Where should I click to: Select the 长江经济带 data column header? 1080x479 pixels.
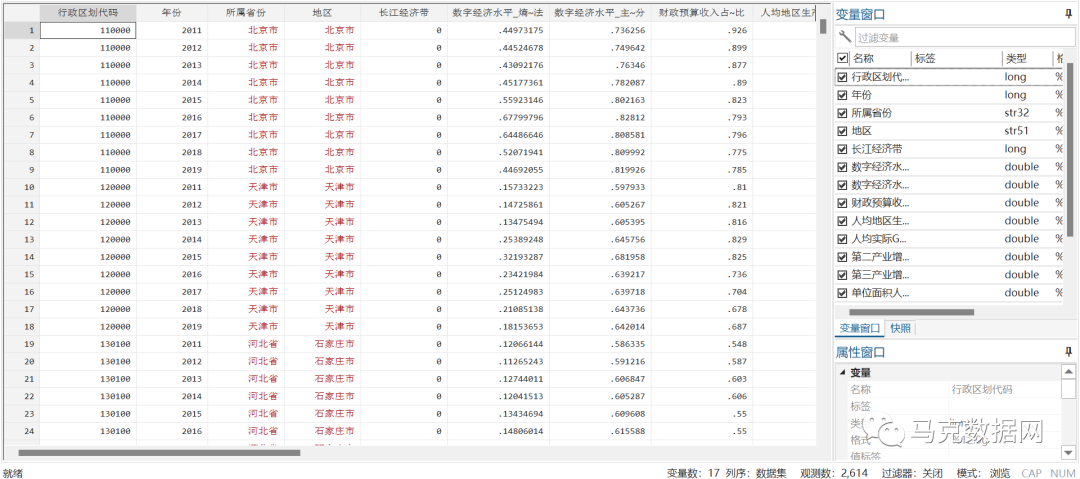(x=404, y=12)
